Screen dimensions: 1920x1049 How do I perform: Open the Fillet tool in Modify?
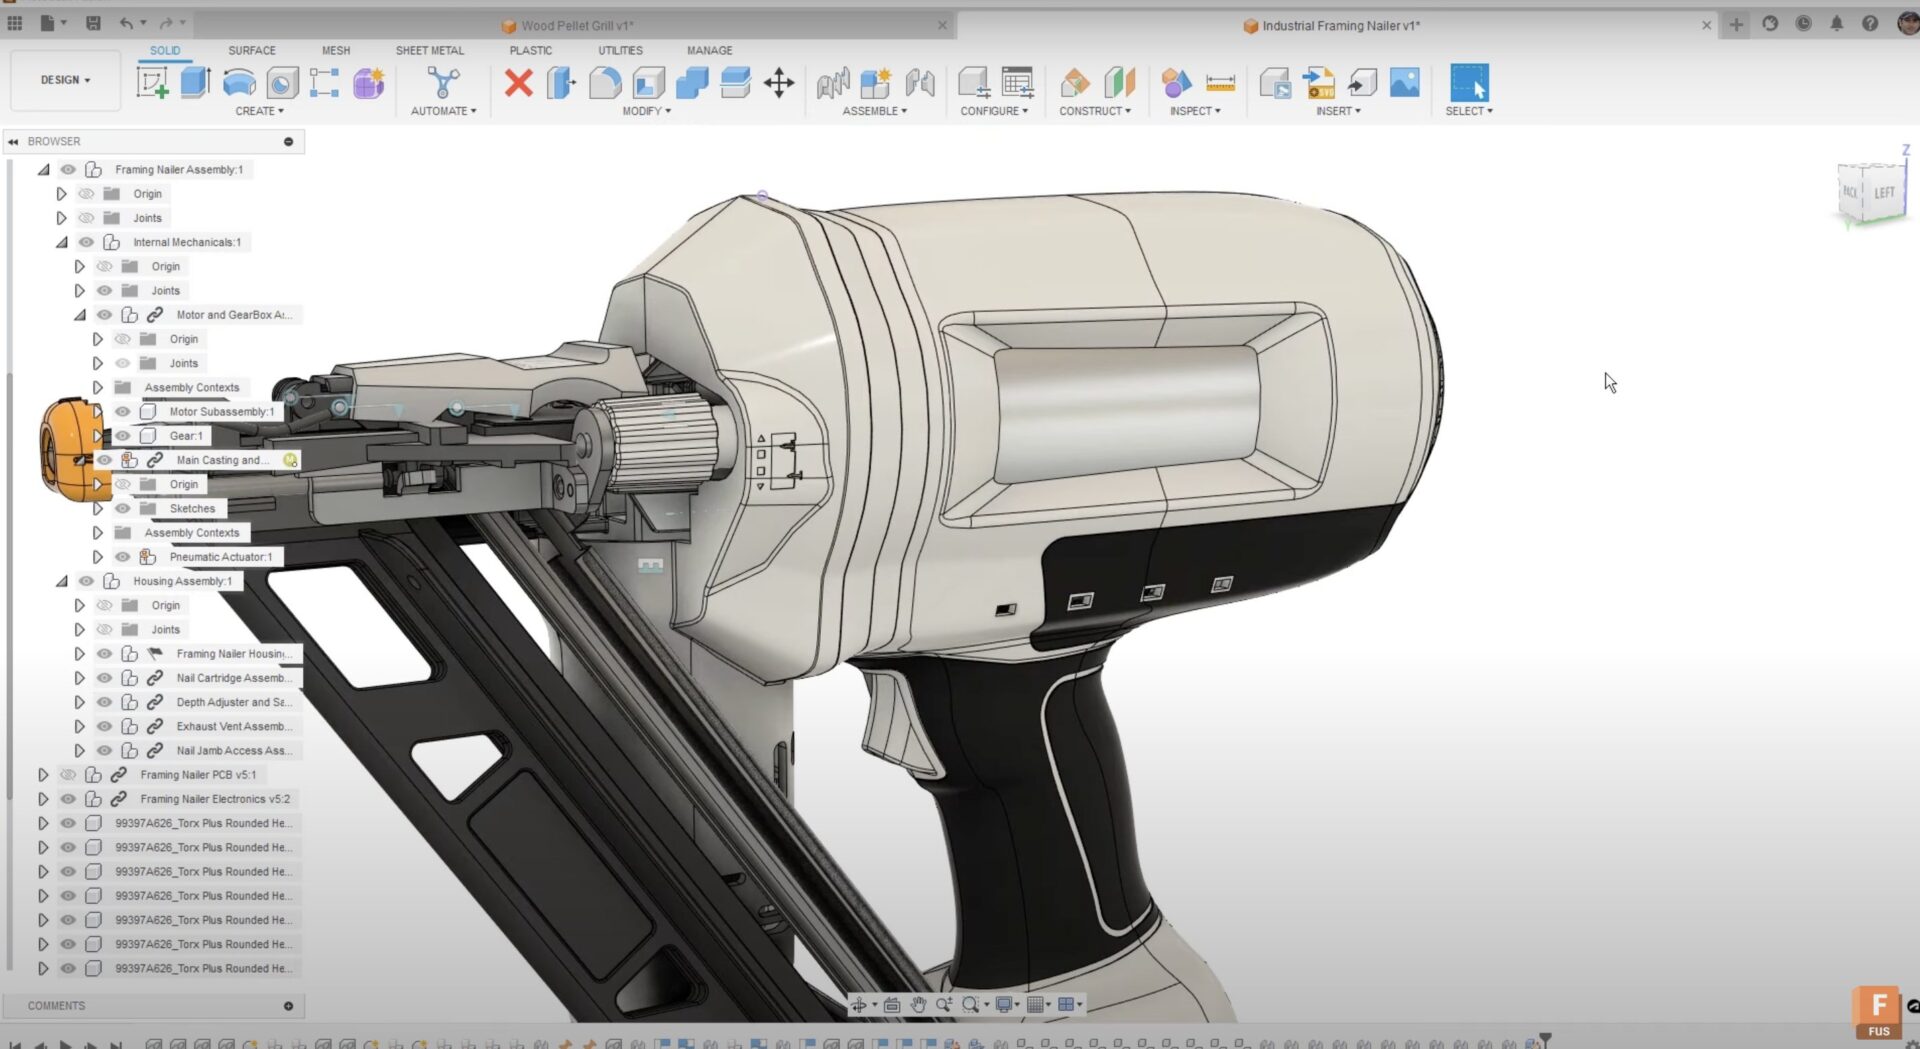pyautogui.click(x=605, y=83)
